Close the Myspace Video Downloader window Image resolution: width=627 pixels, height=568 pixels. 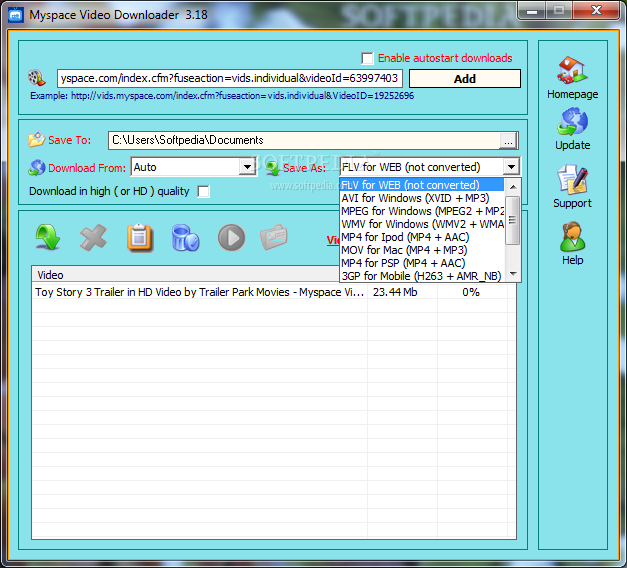[x=596, y=11]
